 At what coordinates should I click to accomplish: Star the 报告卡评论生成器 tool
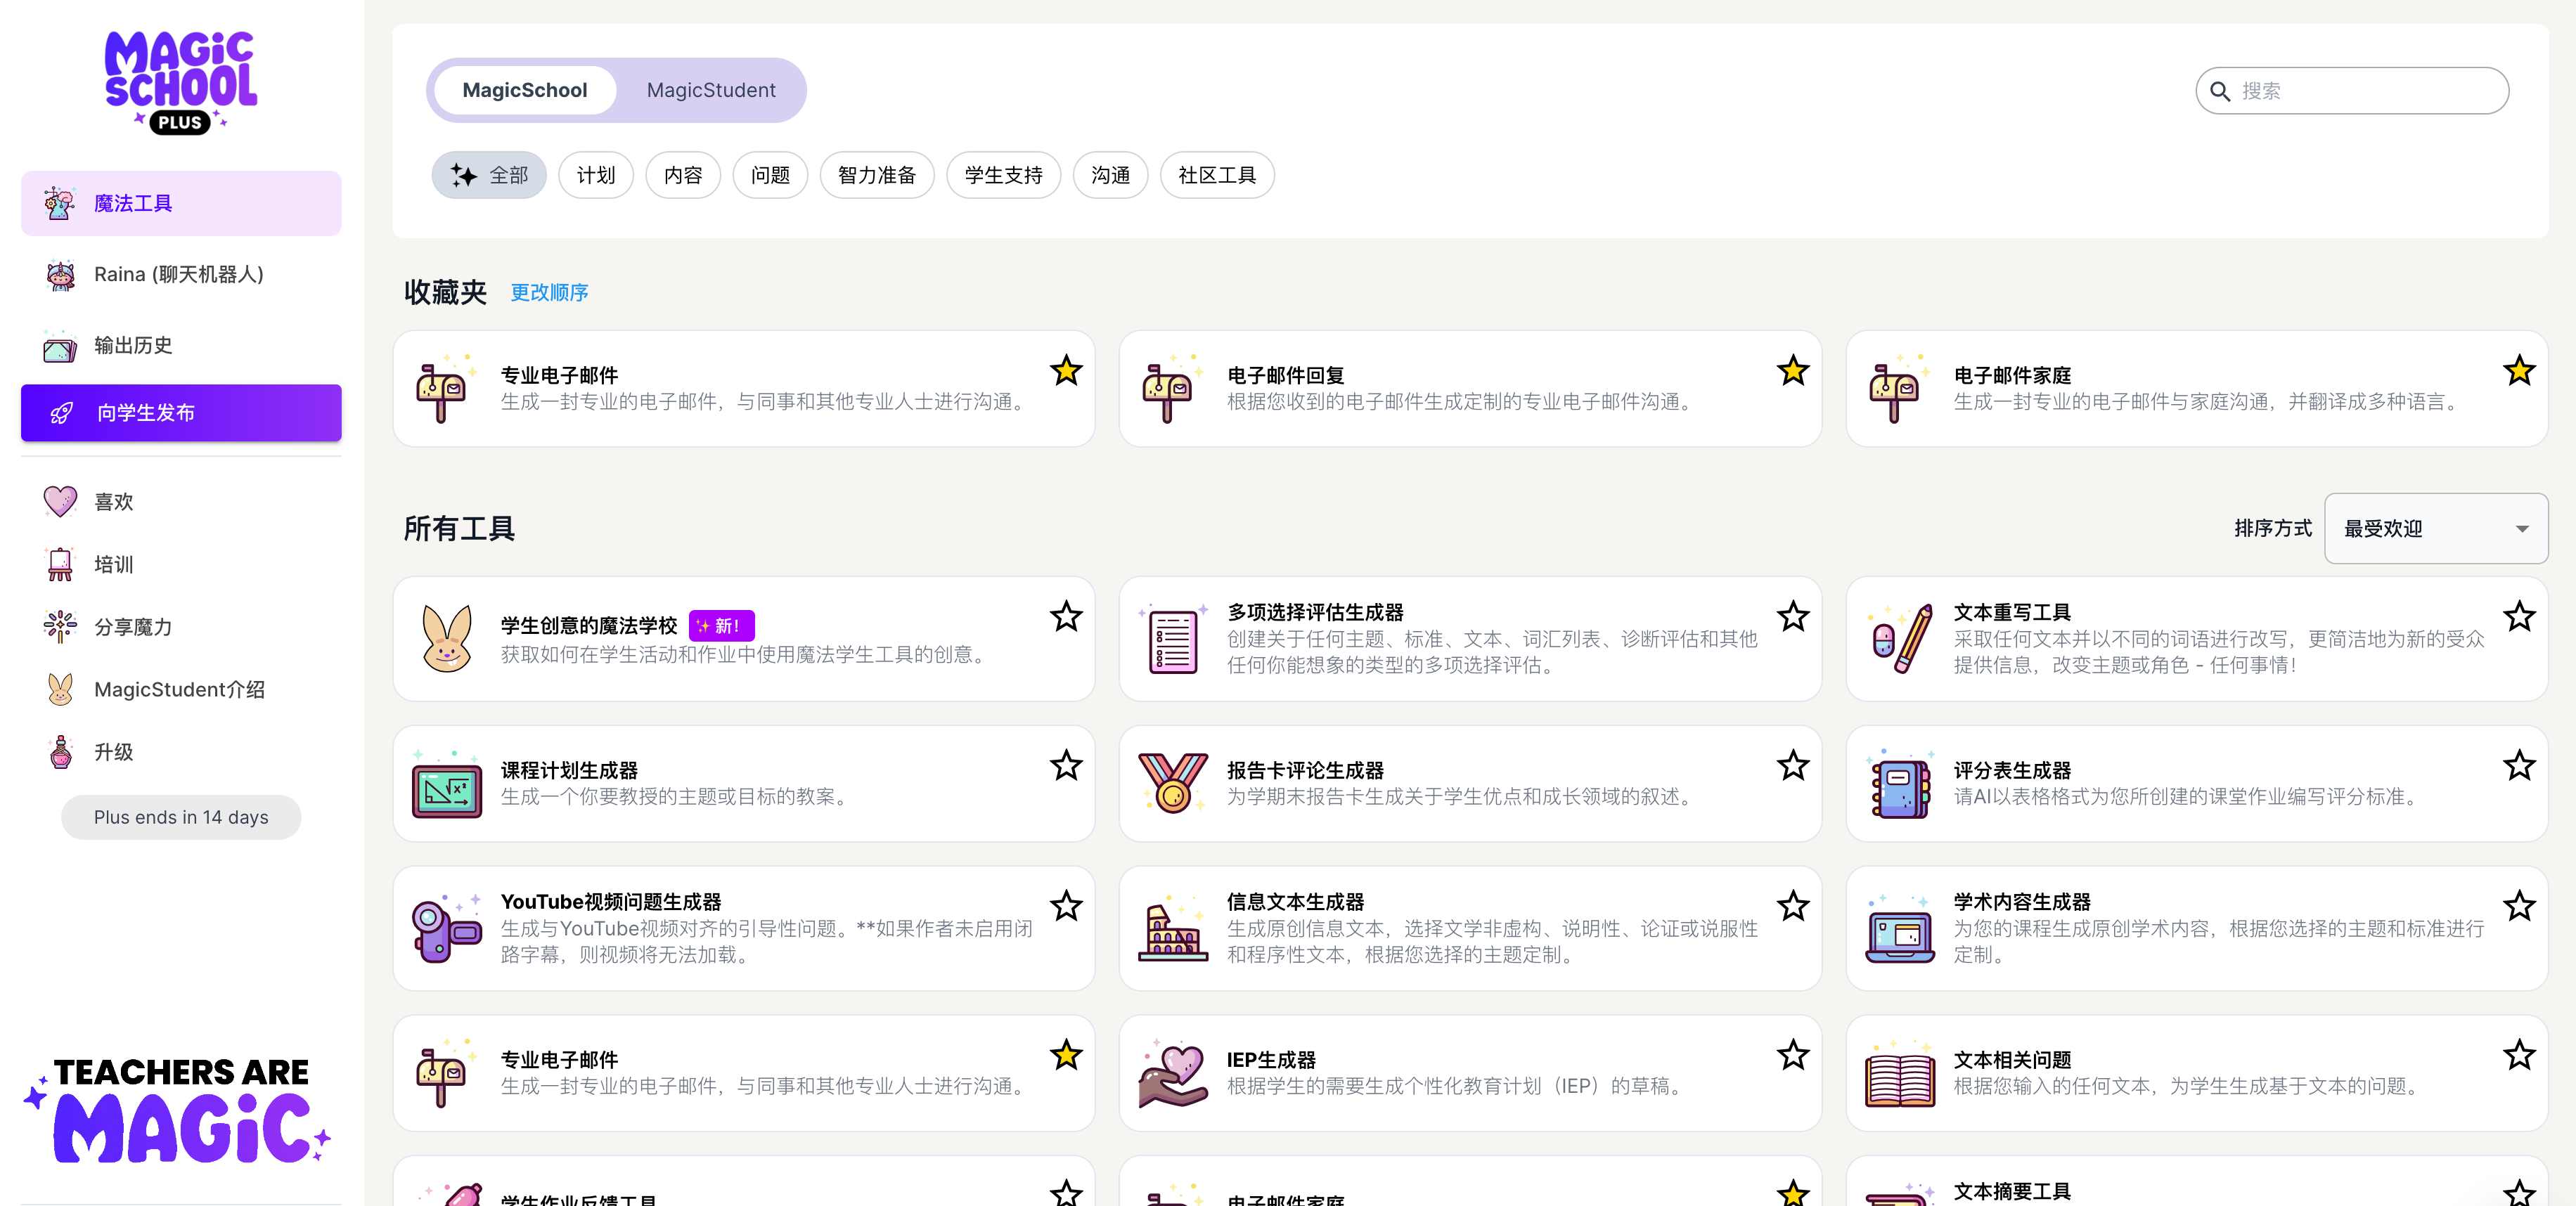(1792, 766)
